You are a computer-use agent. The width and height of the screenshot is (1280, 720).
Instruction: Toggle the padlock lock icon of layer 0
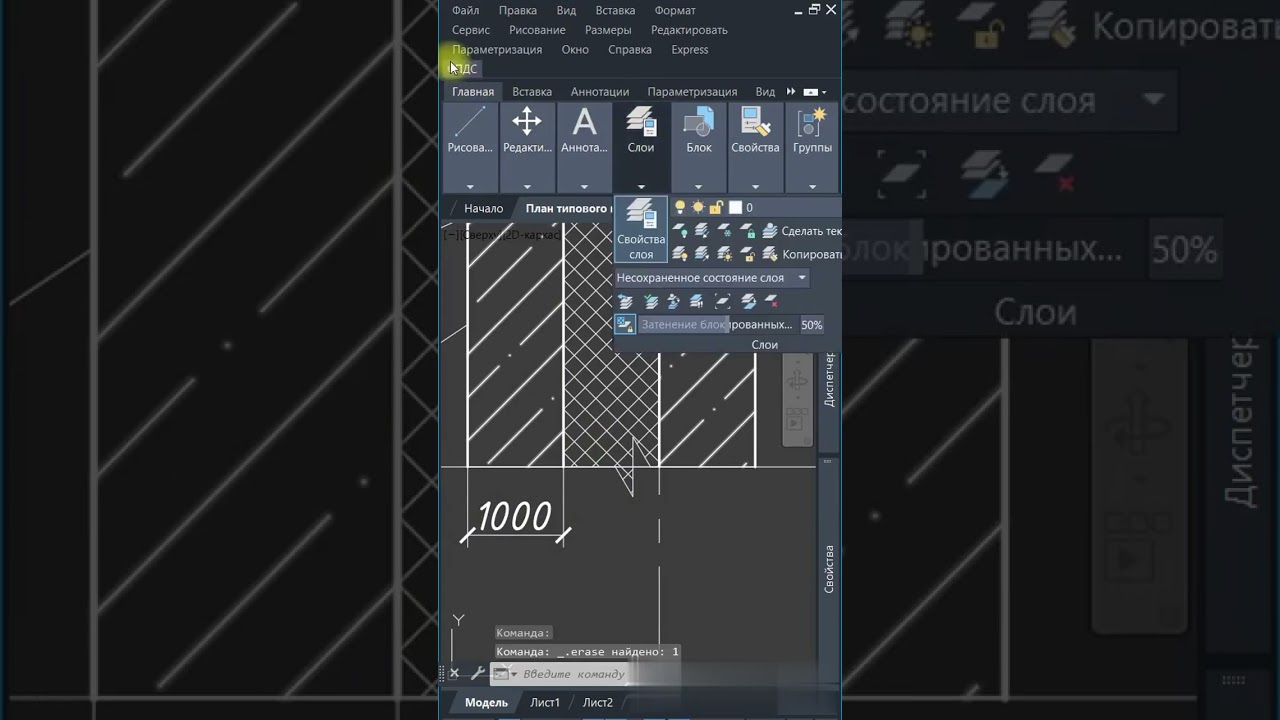coord(716,207)
